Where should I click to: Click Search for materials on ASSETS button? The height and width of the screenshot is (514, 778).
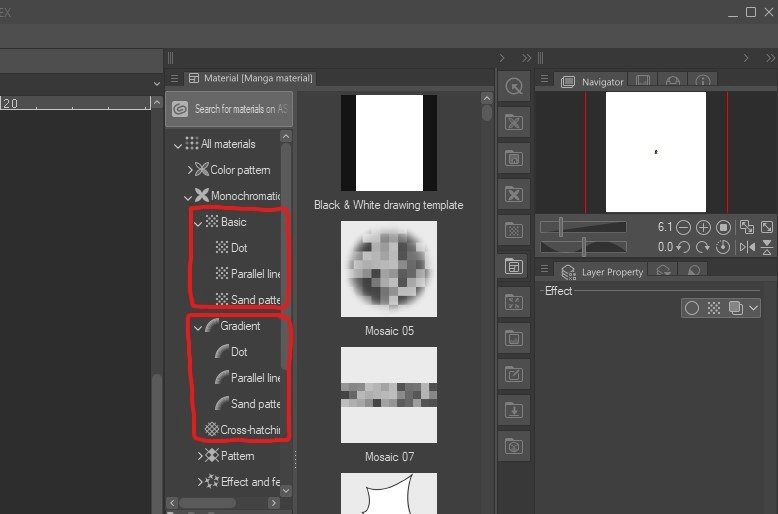click(x=229, y=109)
